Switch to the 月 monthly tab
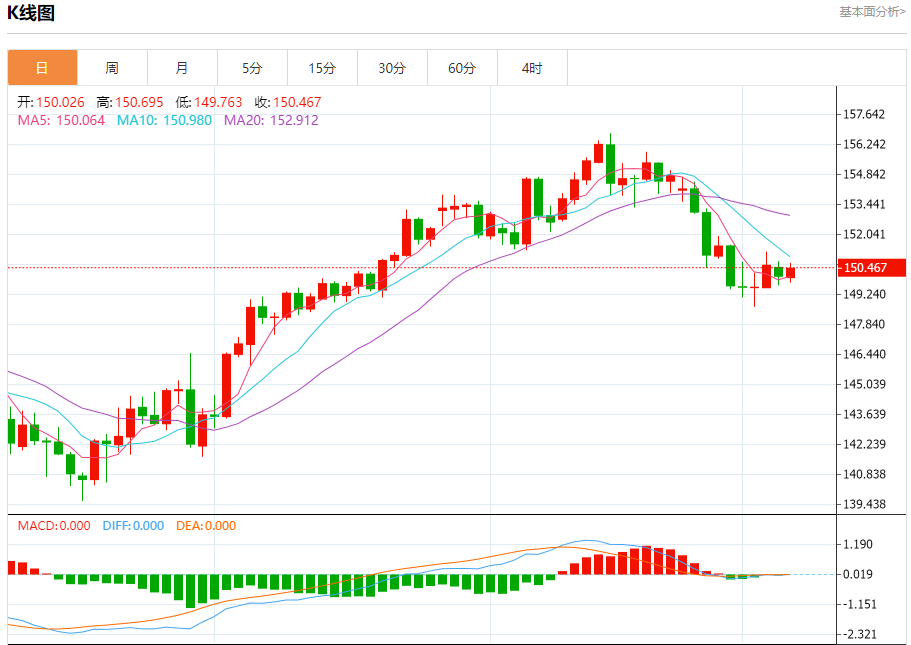Image resolution: width=911 pixels, height=645 pixels. click(x=182, y=68)
